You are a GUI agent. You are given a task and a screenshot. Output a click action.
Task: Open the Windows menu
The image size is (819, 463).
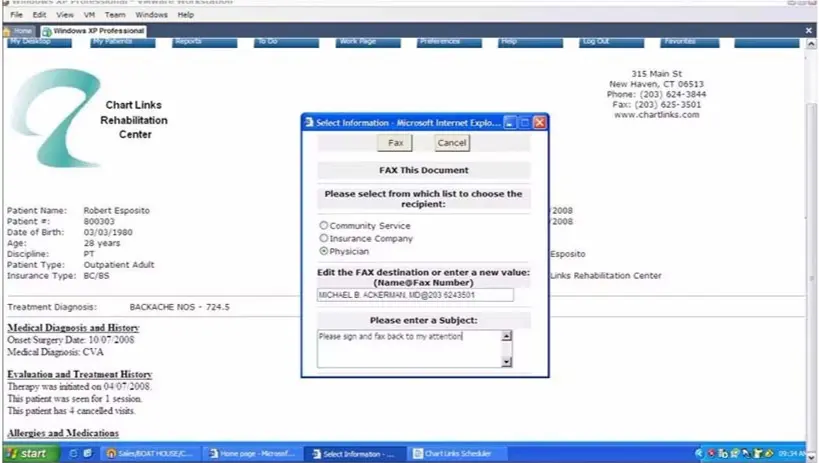pos(151,15)
